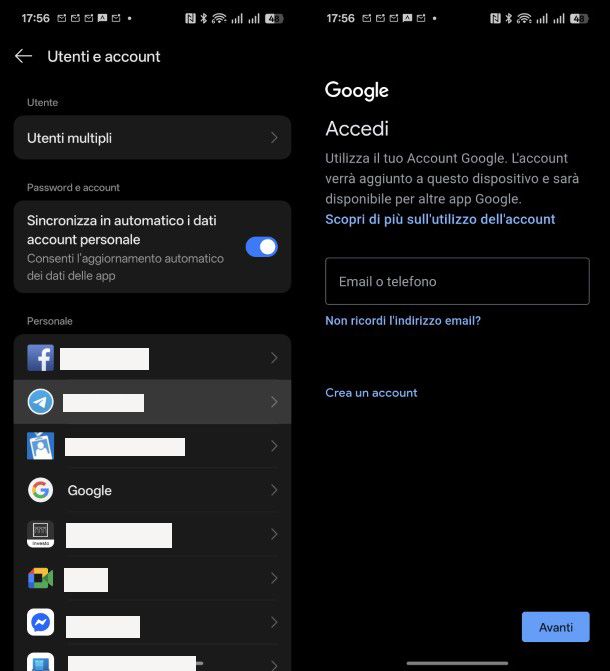Expand the Google row chevron
The width and height of the screenshot is (610, 671).
click(x=274, y=490)
